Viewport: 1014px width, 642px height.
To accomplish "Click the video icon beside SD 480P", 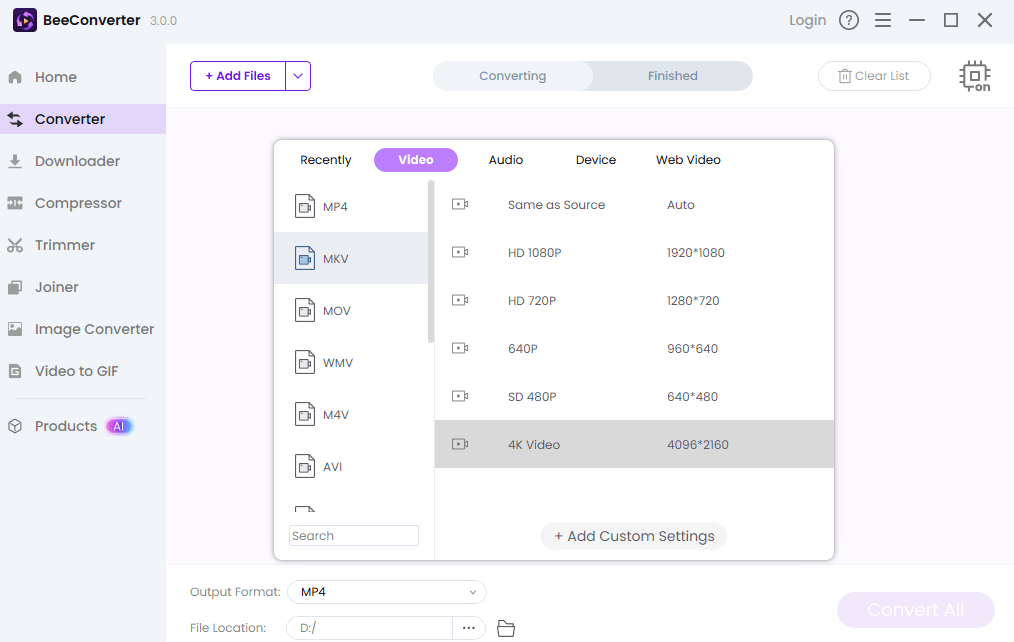I will (460, 396).
